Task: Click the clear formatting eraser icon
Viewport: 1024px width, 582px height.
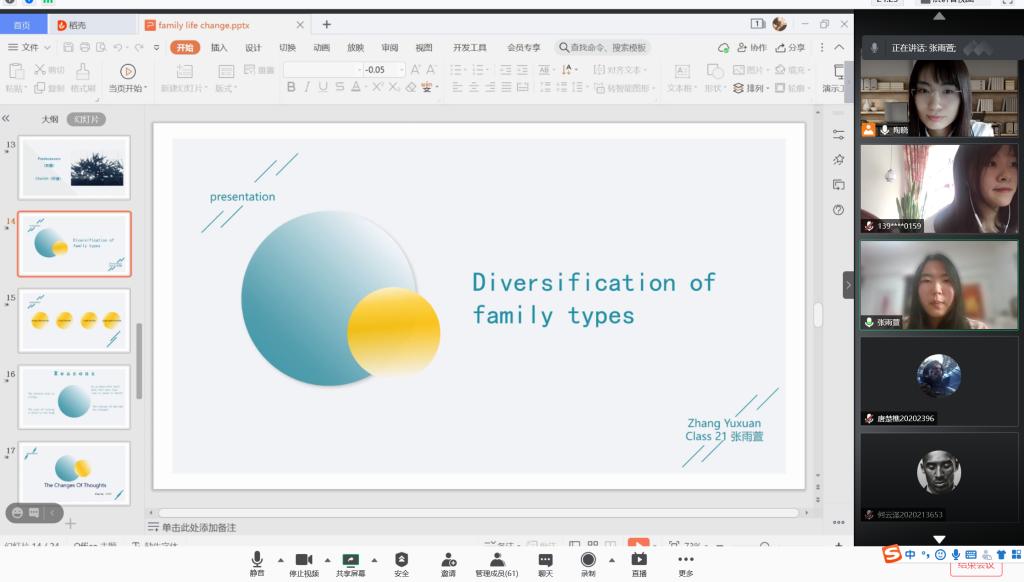Action: 410,87
